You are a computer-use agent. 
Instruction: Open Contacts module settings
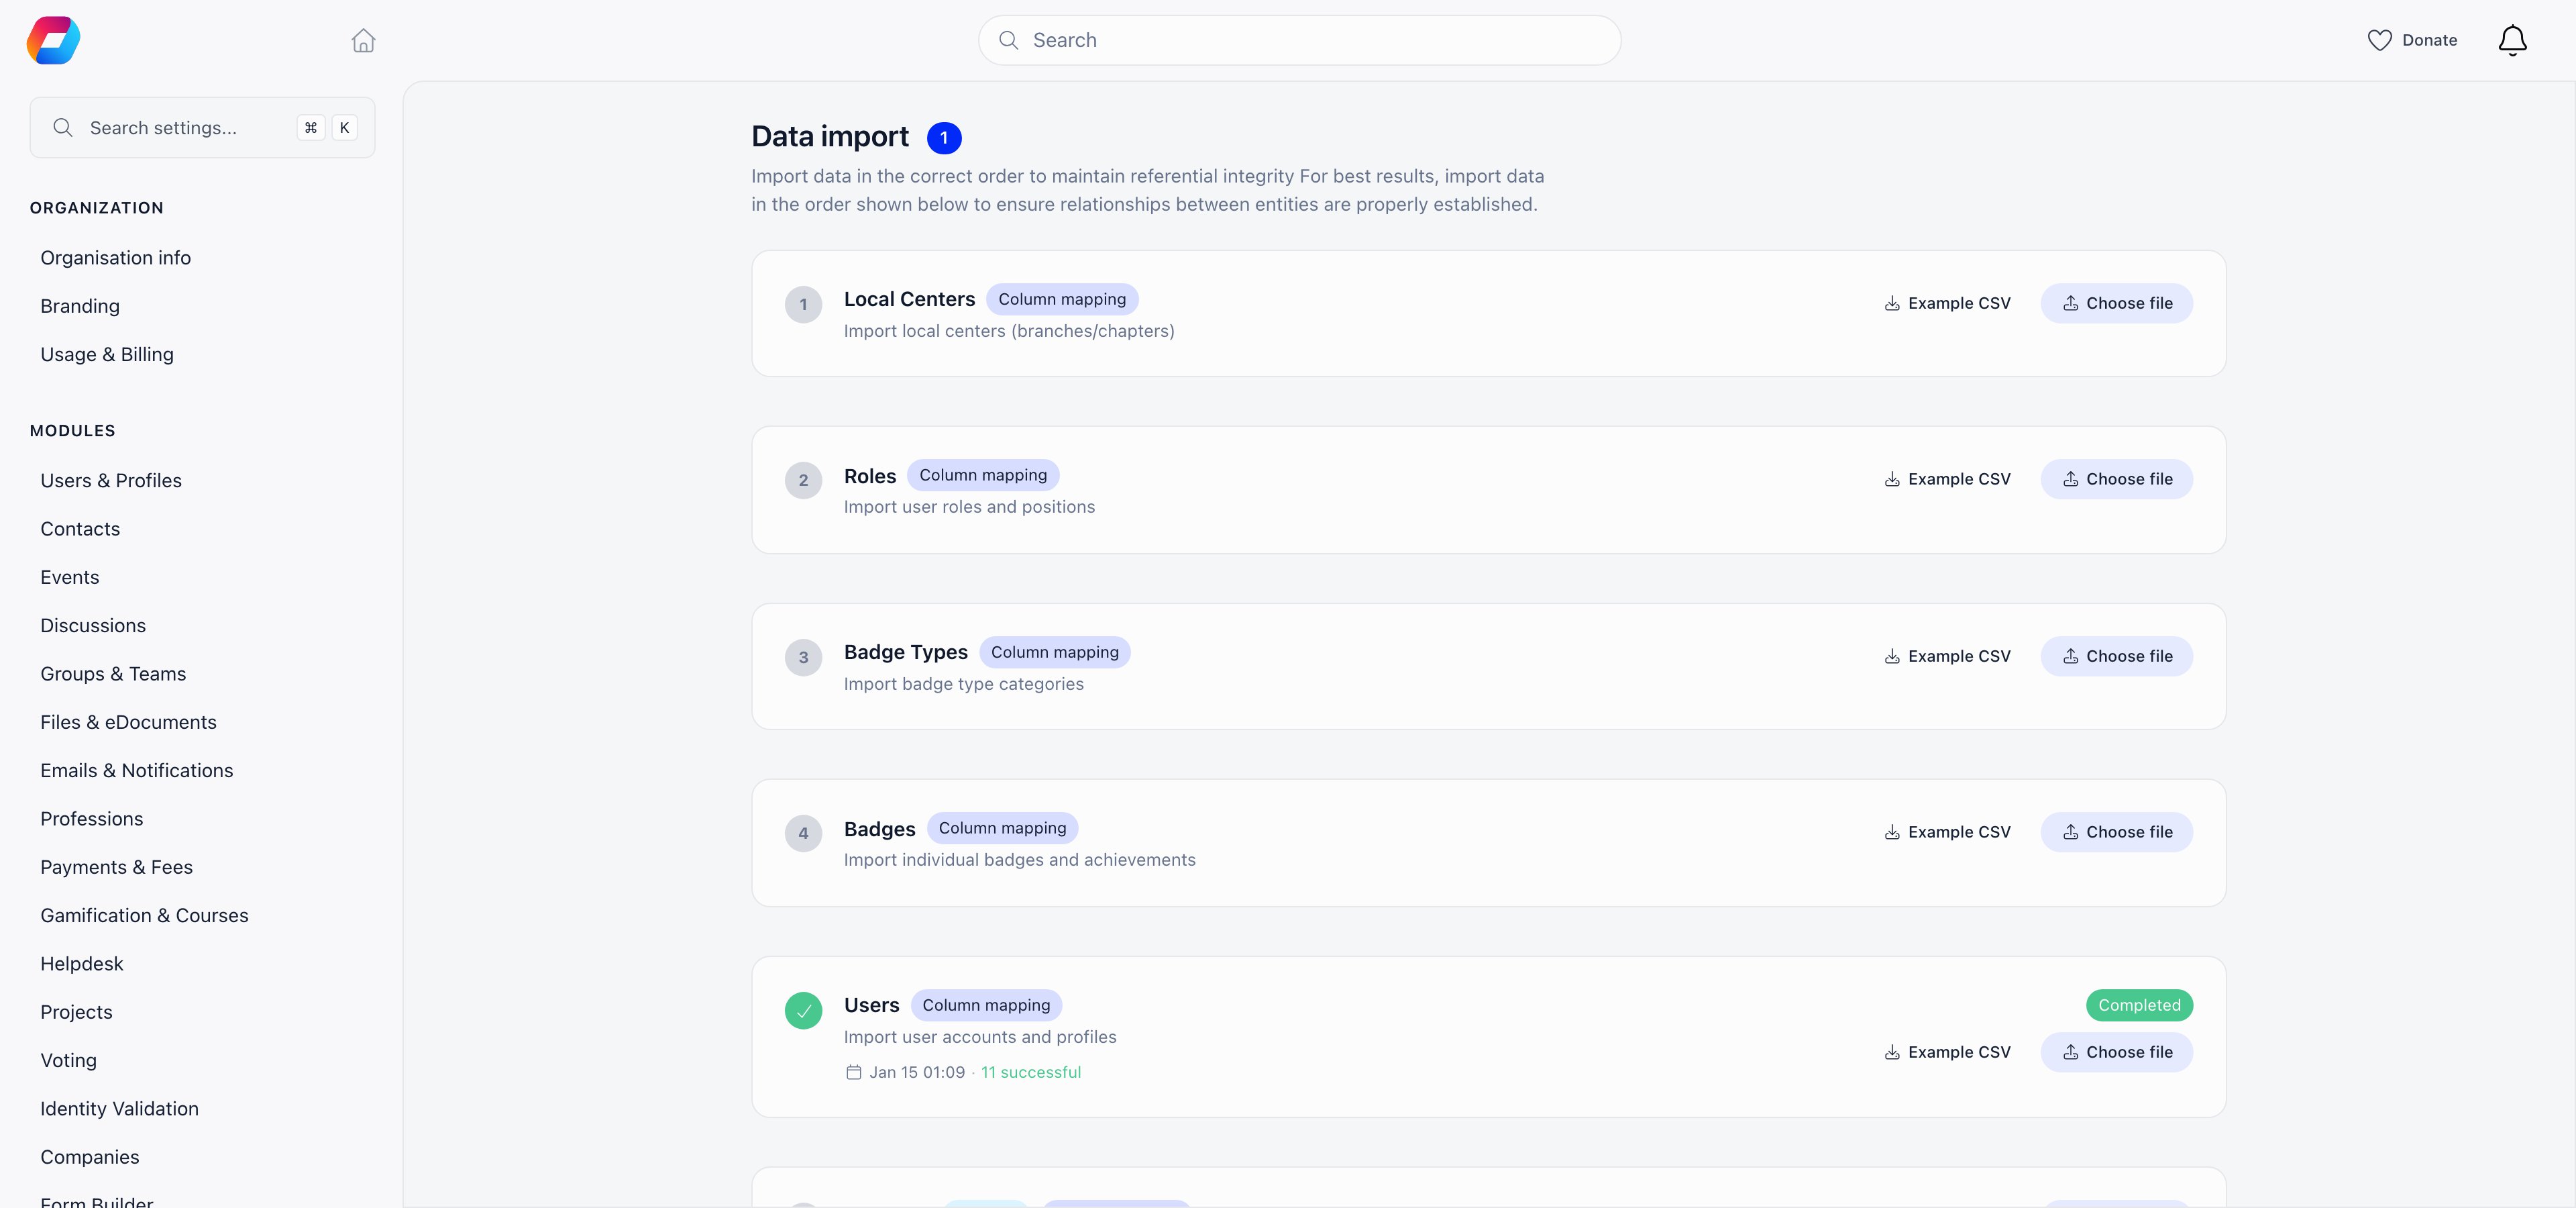[80, 529]
